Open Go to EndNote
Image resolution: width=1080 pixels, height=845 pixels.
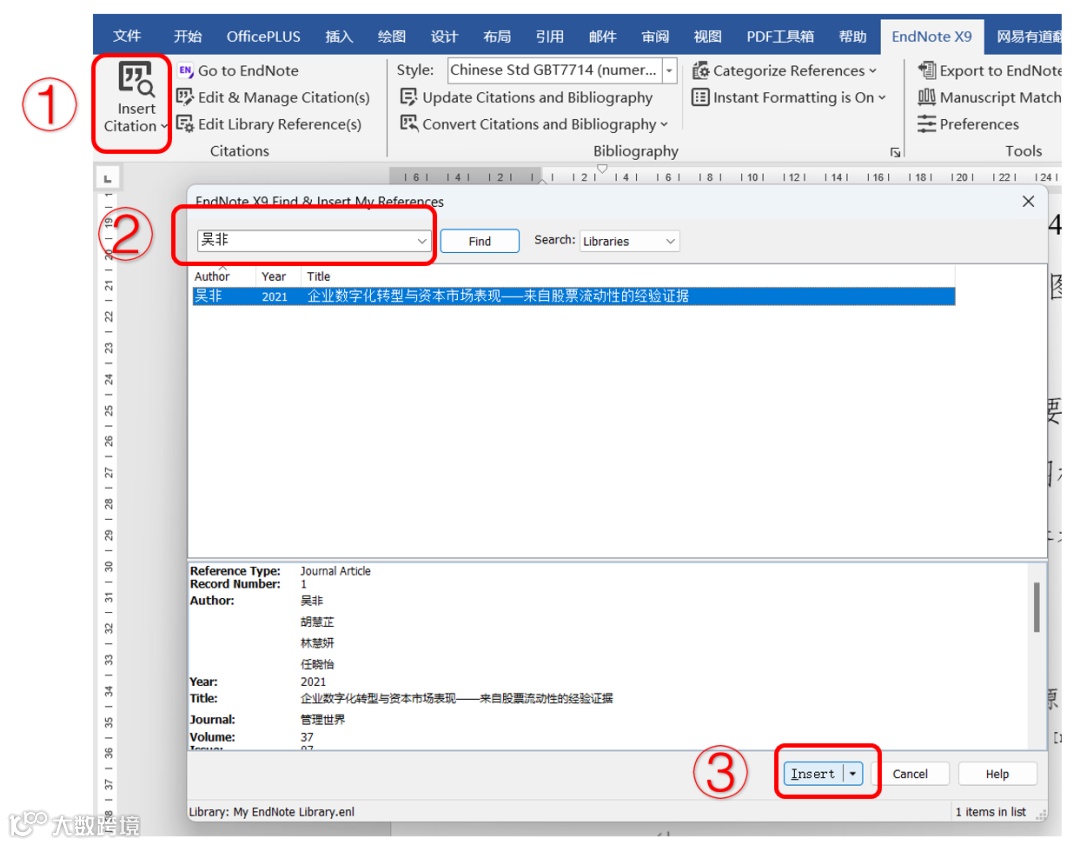[x=238, y=70]
